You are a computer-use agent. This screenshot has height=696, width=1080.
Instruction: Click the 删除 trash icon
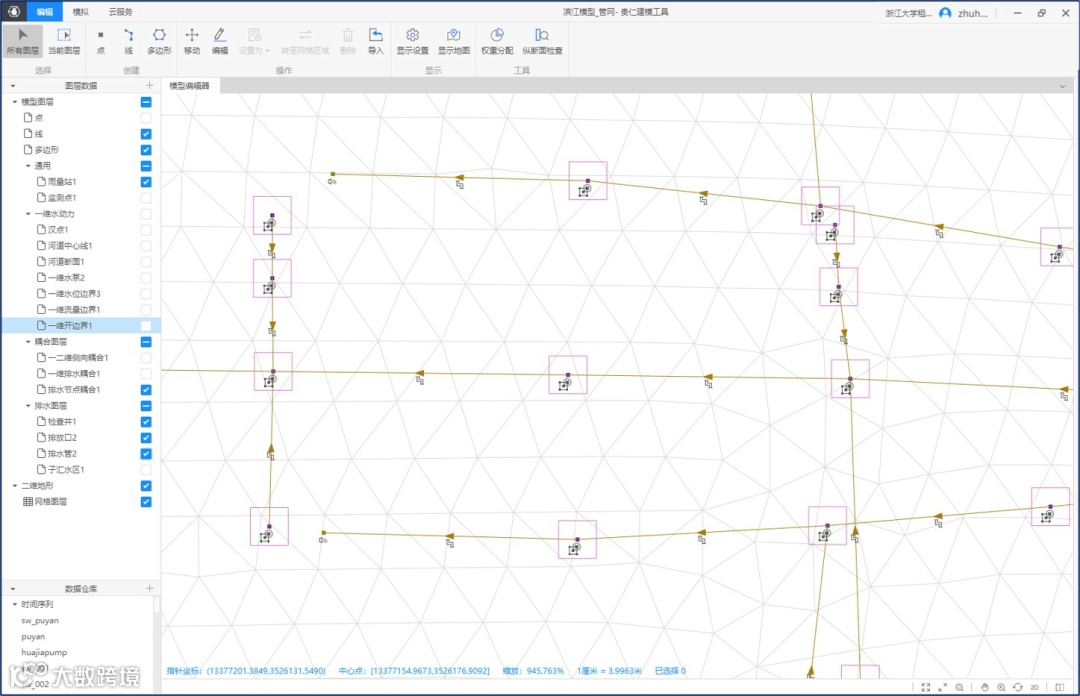coord(348,41)
